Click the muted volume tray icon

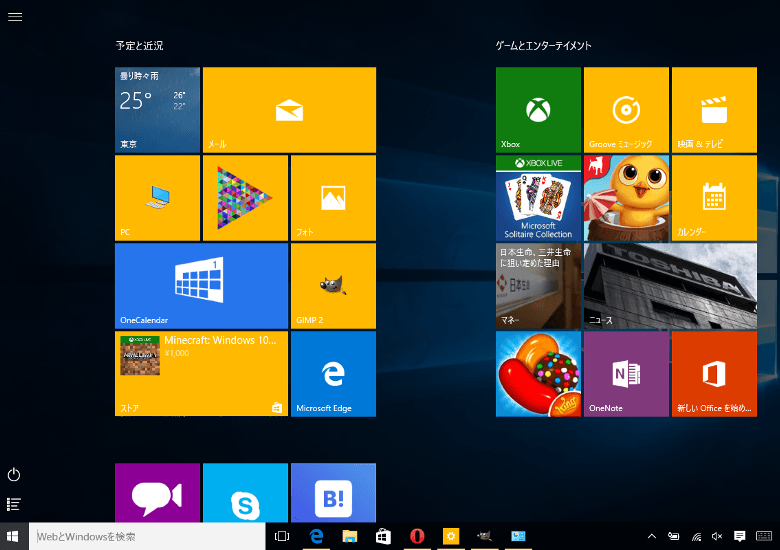click(x=717, y=536)
